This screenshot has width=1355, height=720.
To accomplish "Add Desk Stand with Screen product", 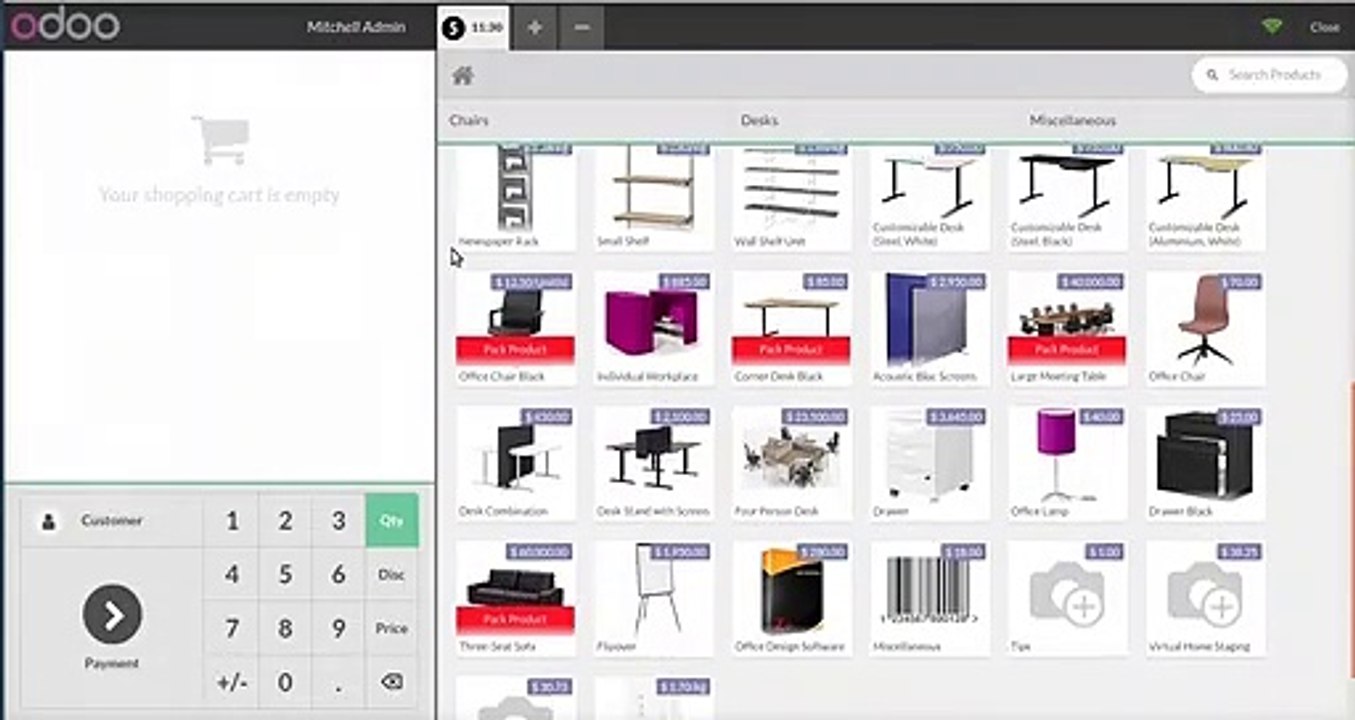I will 654,463.
